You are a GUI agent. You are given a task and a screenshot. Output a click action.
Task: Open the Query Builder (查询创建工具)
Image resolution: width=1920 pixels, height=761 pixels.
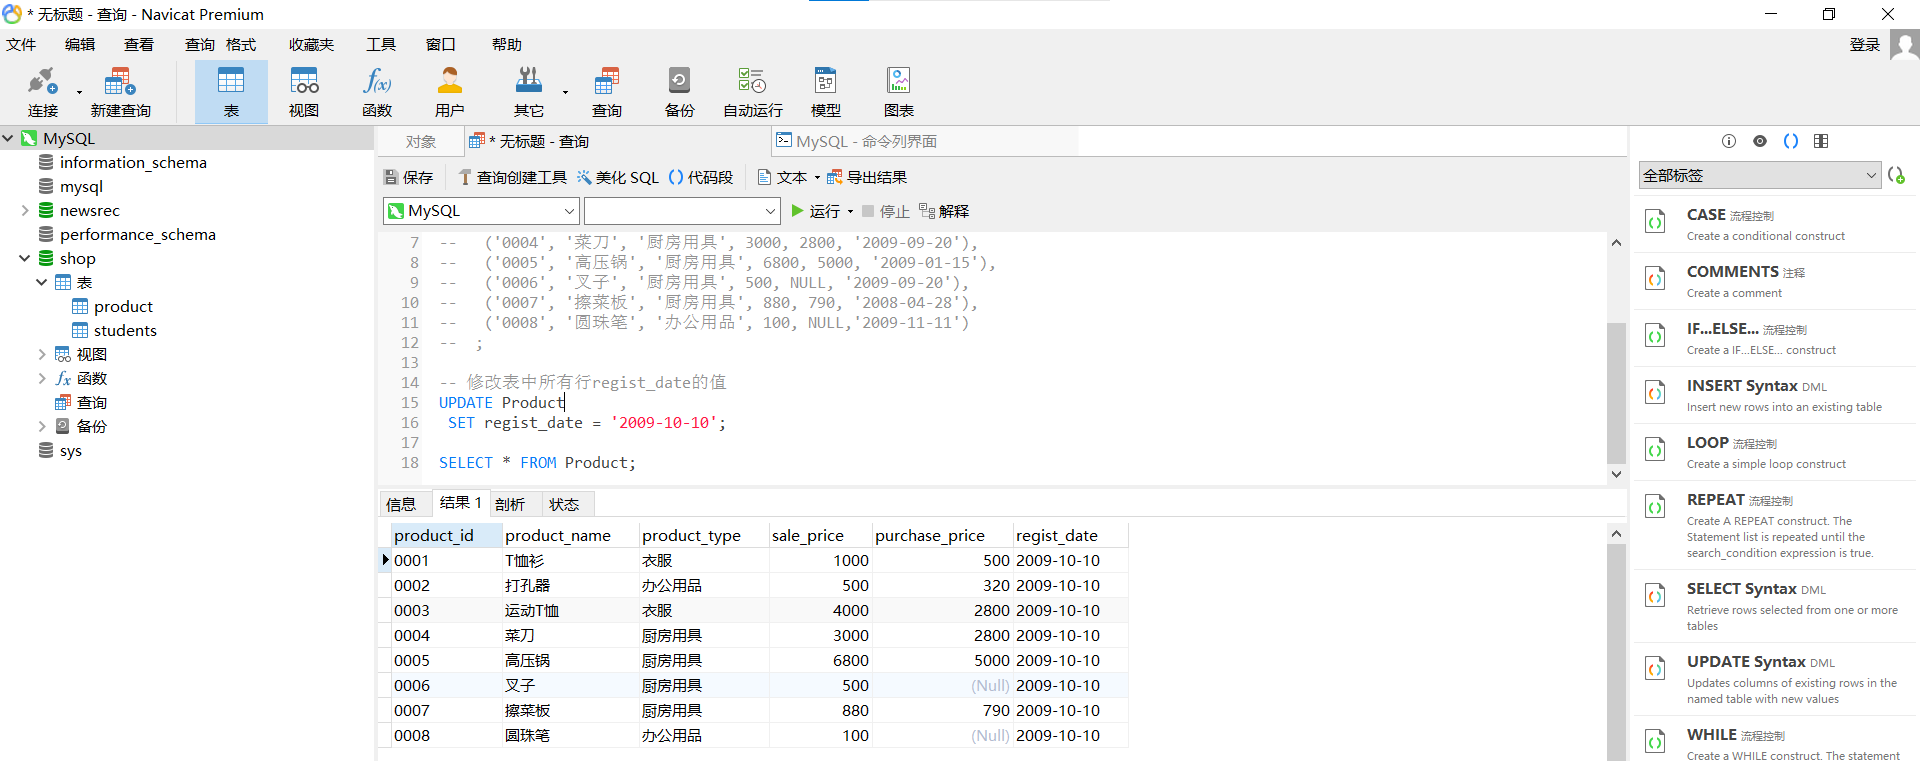[512, 177]
